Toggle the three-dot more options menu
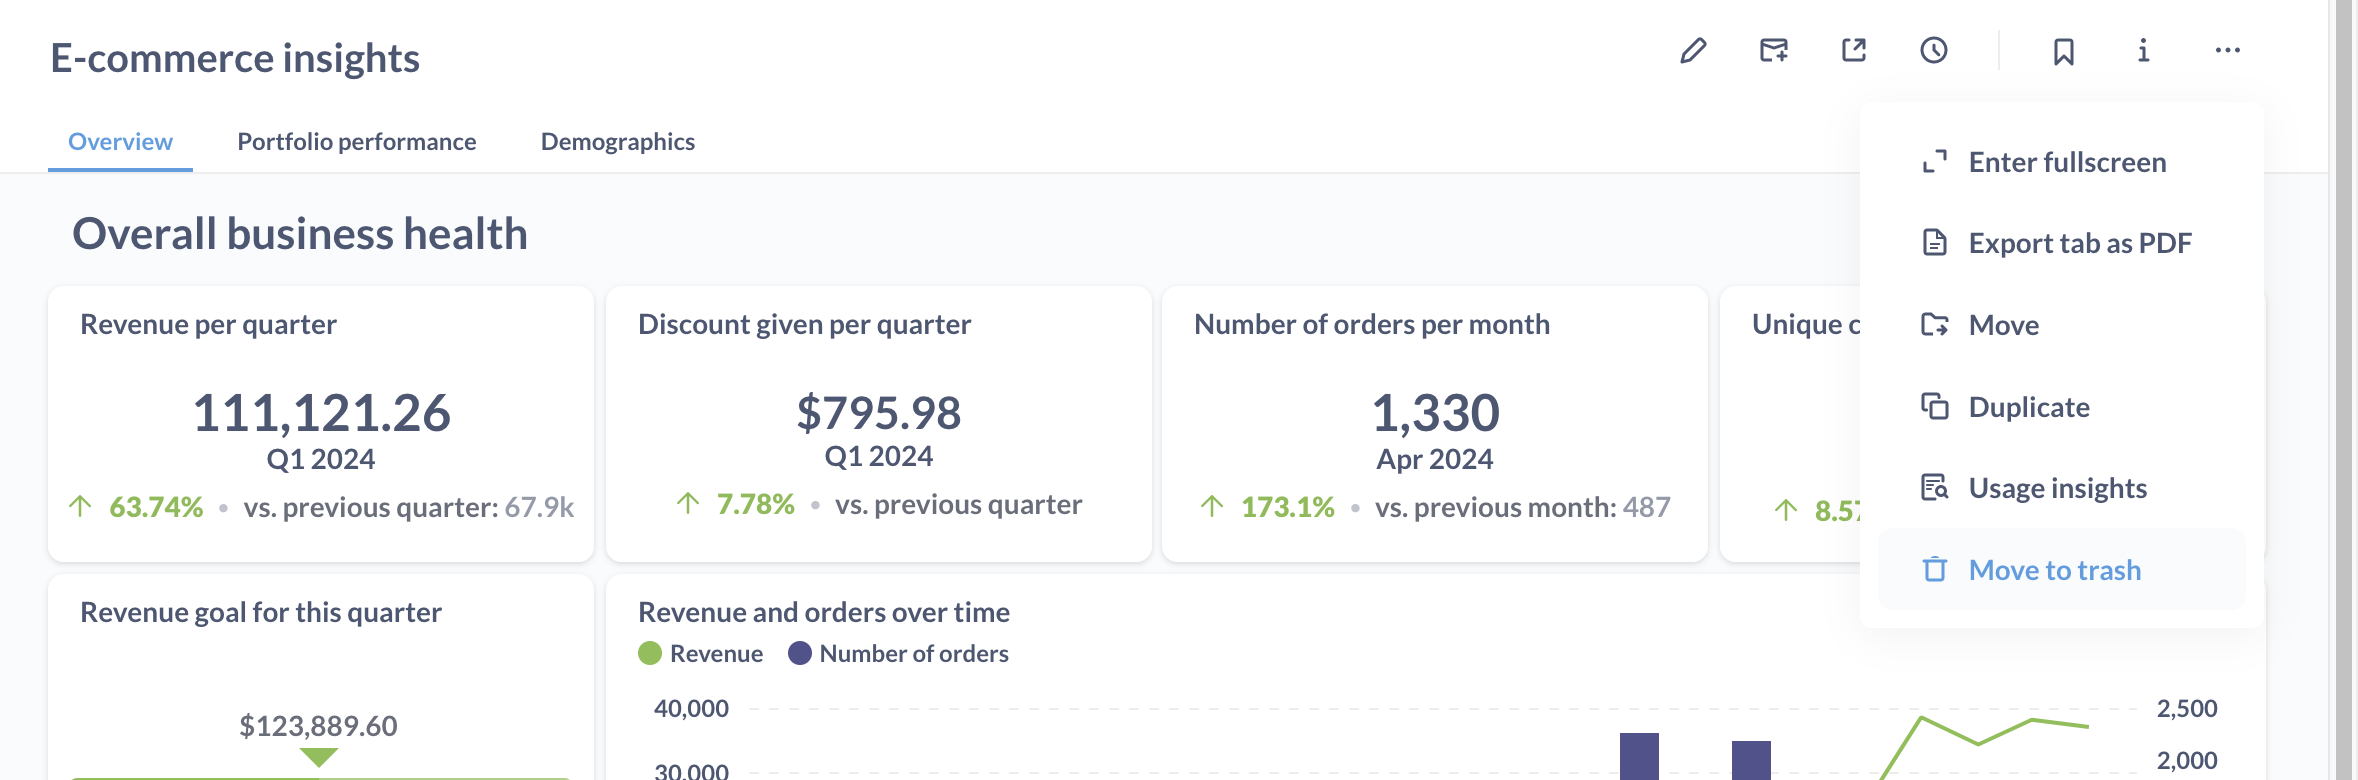The height and width of the screenshot is (780, 2358). click(x=2227, y=51)
